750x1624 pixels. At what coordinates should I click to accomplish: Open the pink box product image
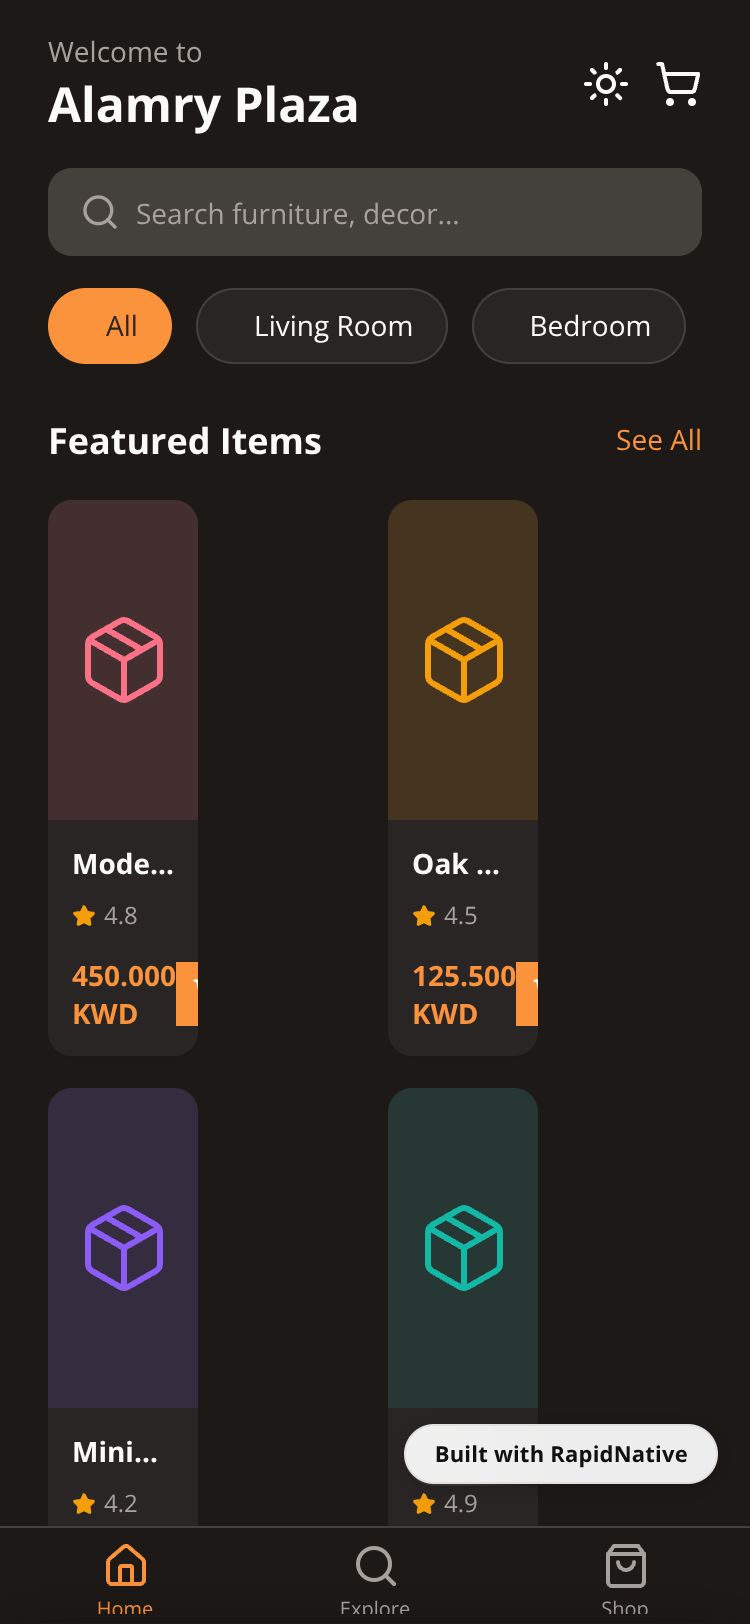pyautogui.click(x=123, y=660)
